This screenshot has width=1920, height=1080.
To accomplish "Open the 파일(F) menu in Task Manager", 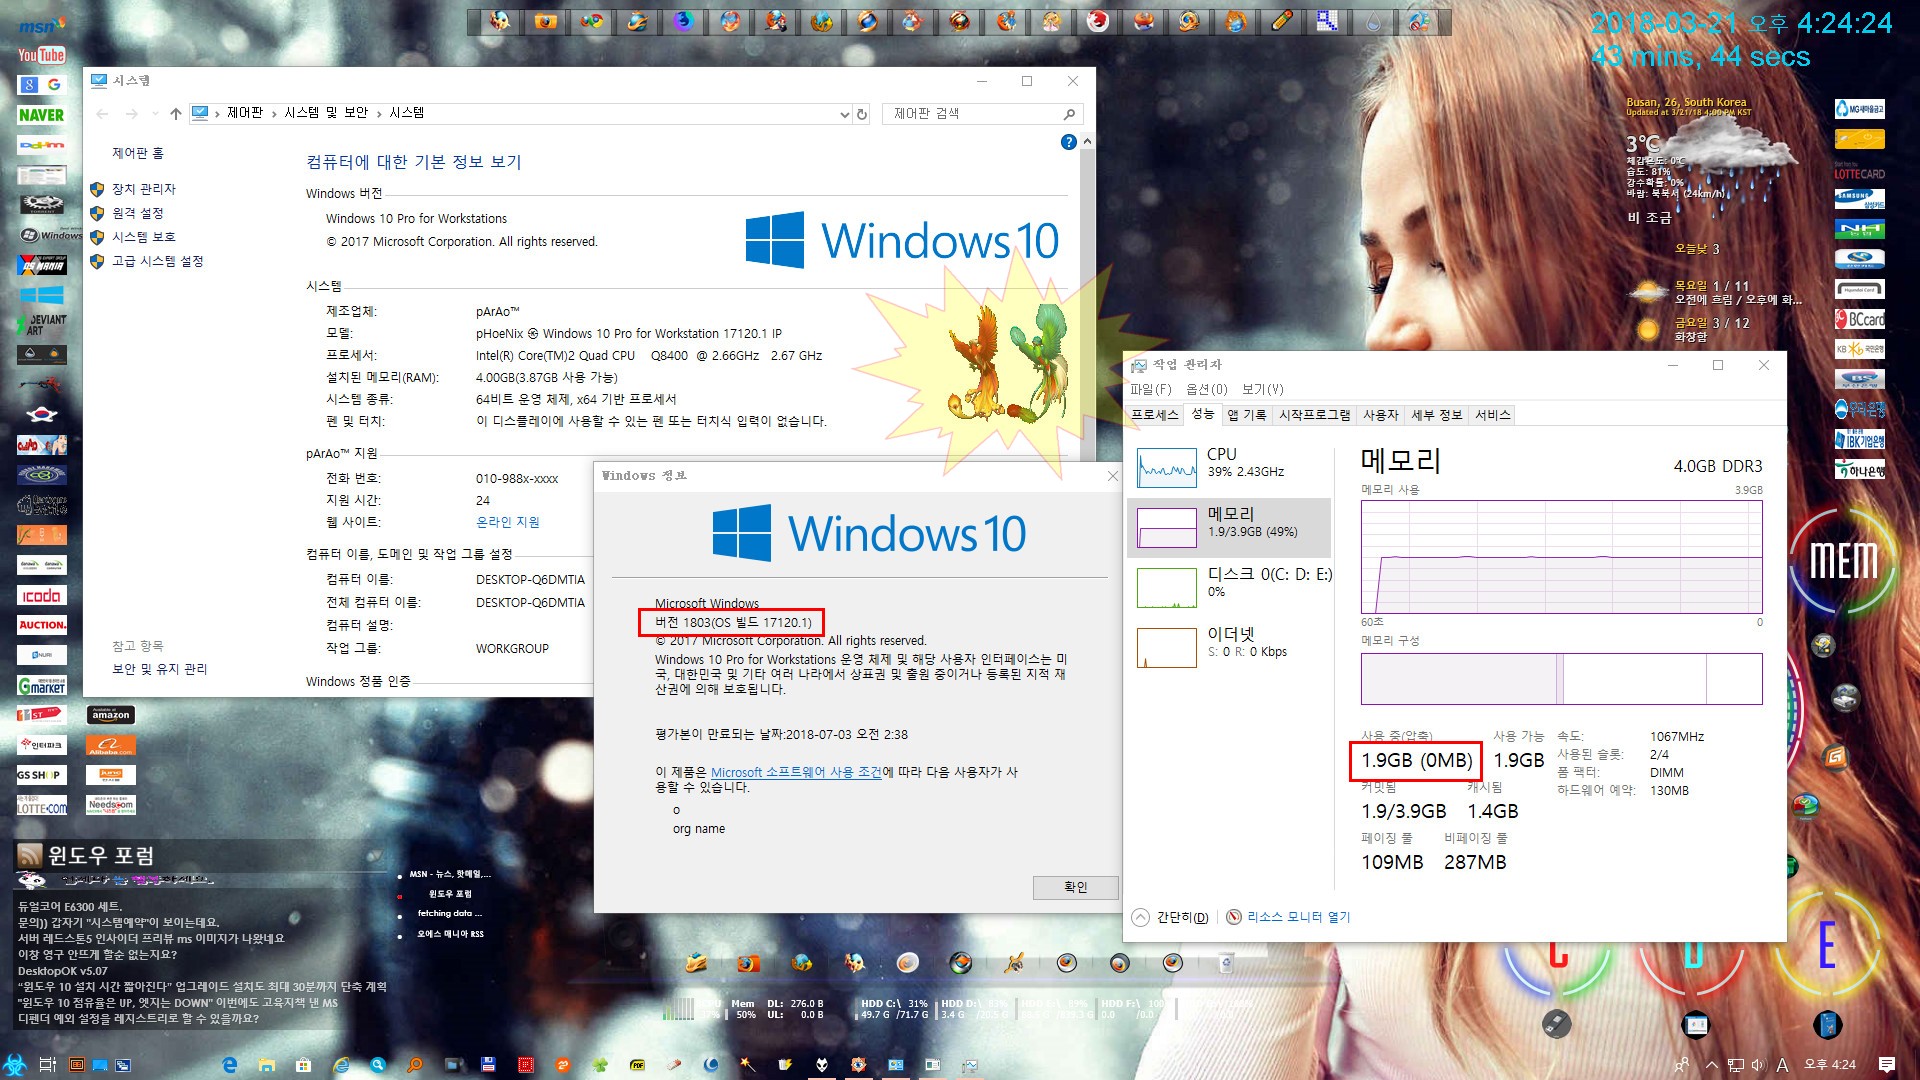I will tap(1150, 390).
